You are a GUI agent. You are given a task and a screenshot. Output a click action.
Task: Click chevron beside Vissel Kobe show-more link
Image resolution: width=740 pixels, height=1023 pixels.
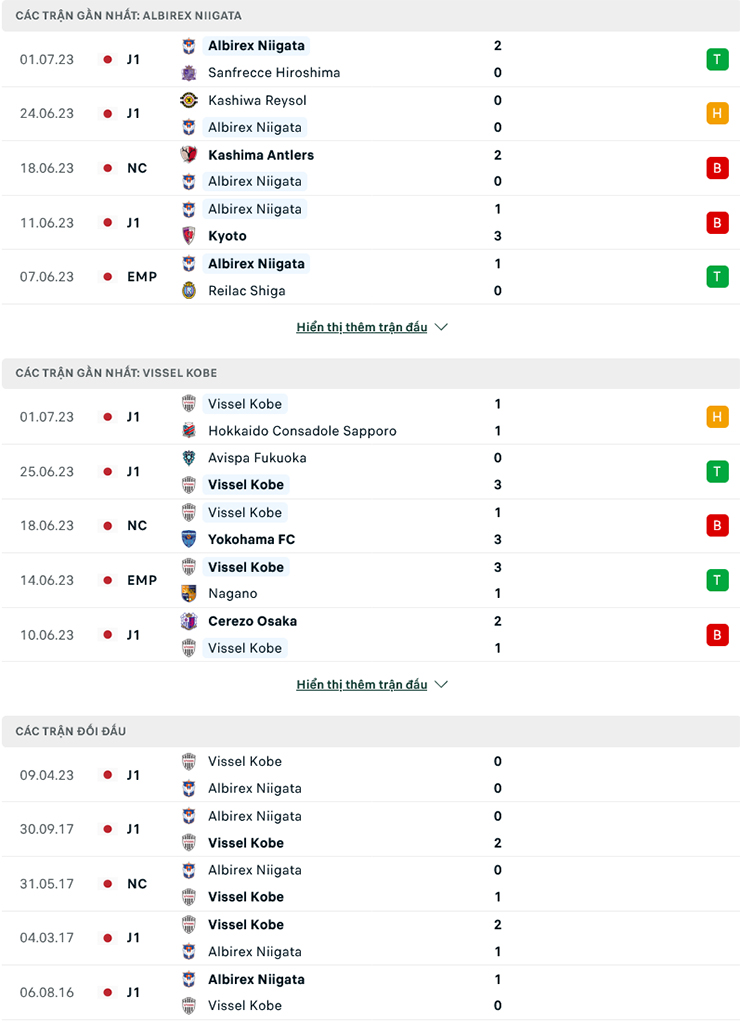pos(442,685)
